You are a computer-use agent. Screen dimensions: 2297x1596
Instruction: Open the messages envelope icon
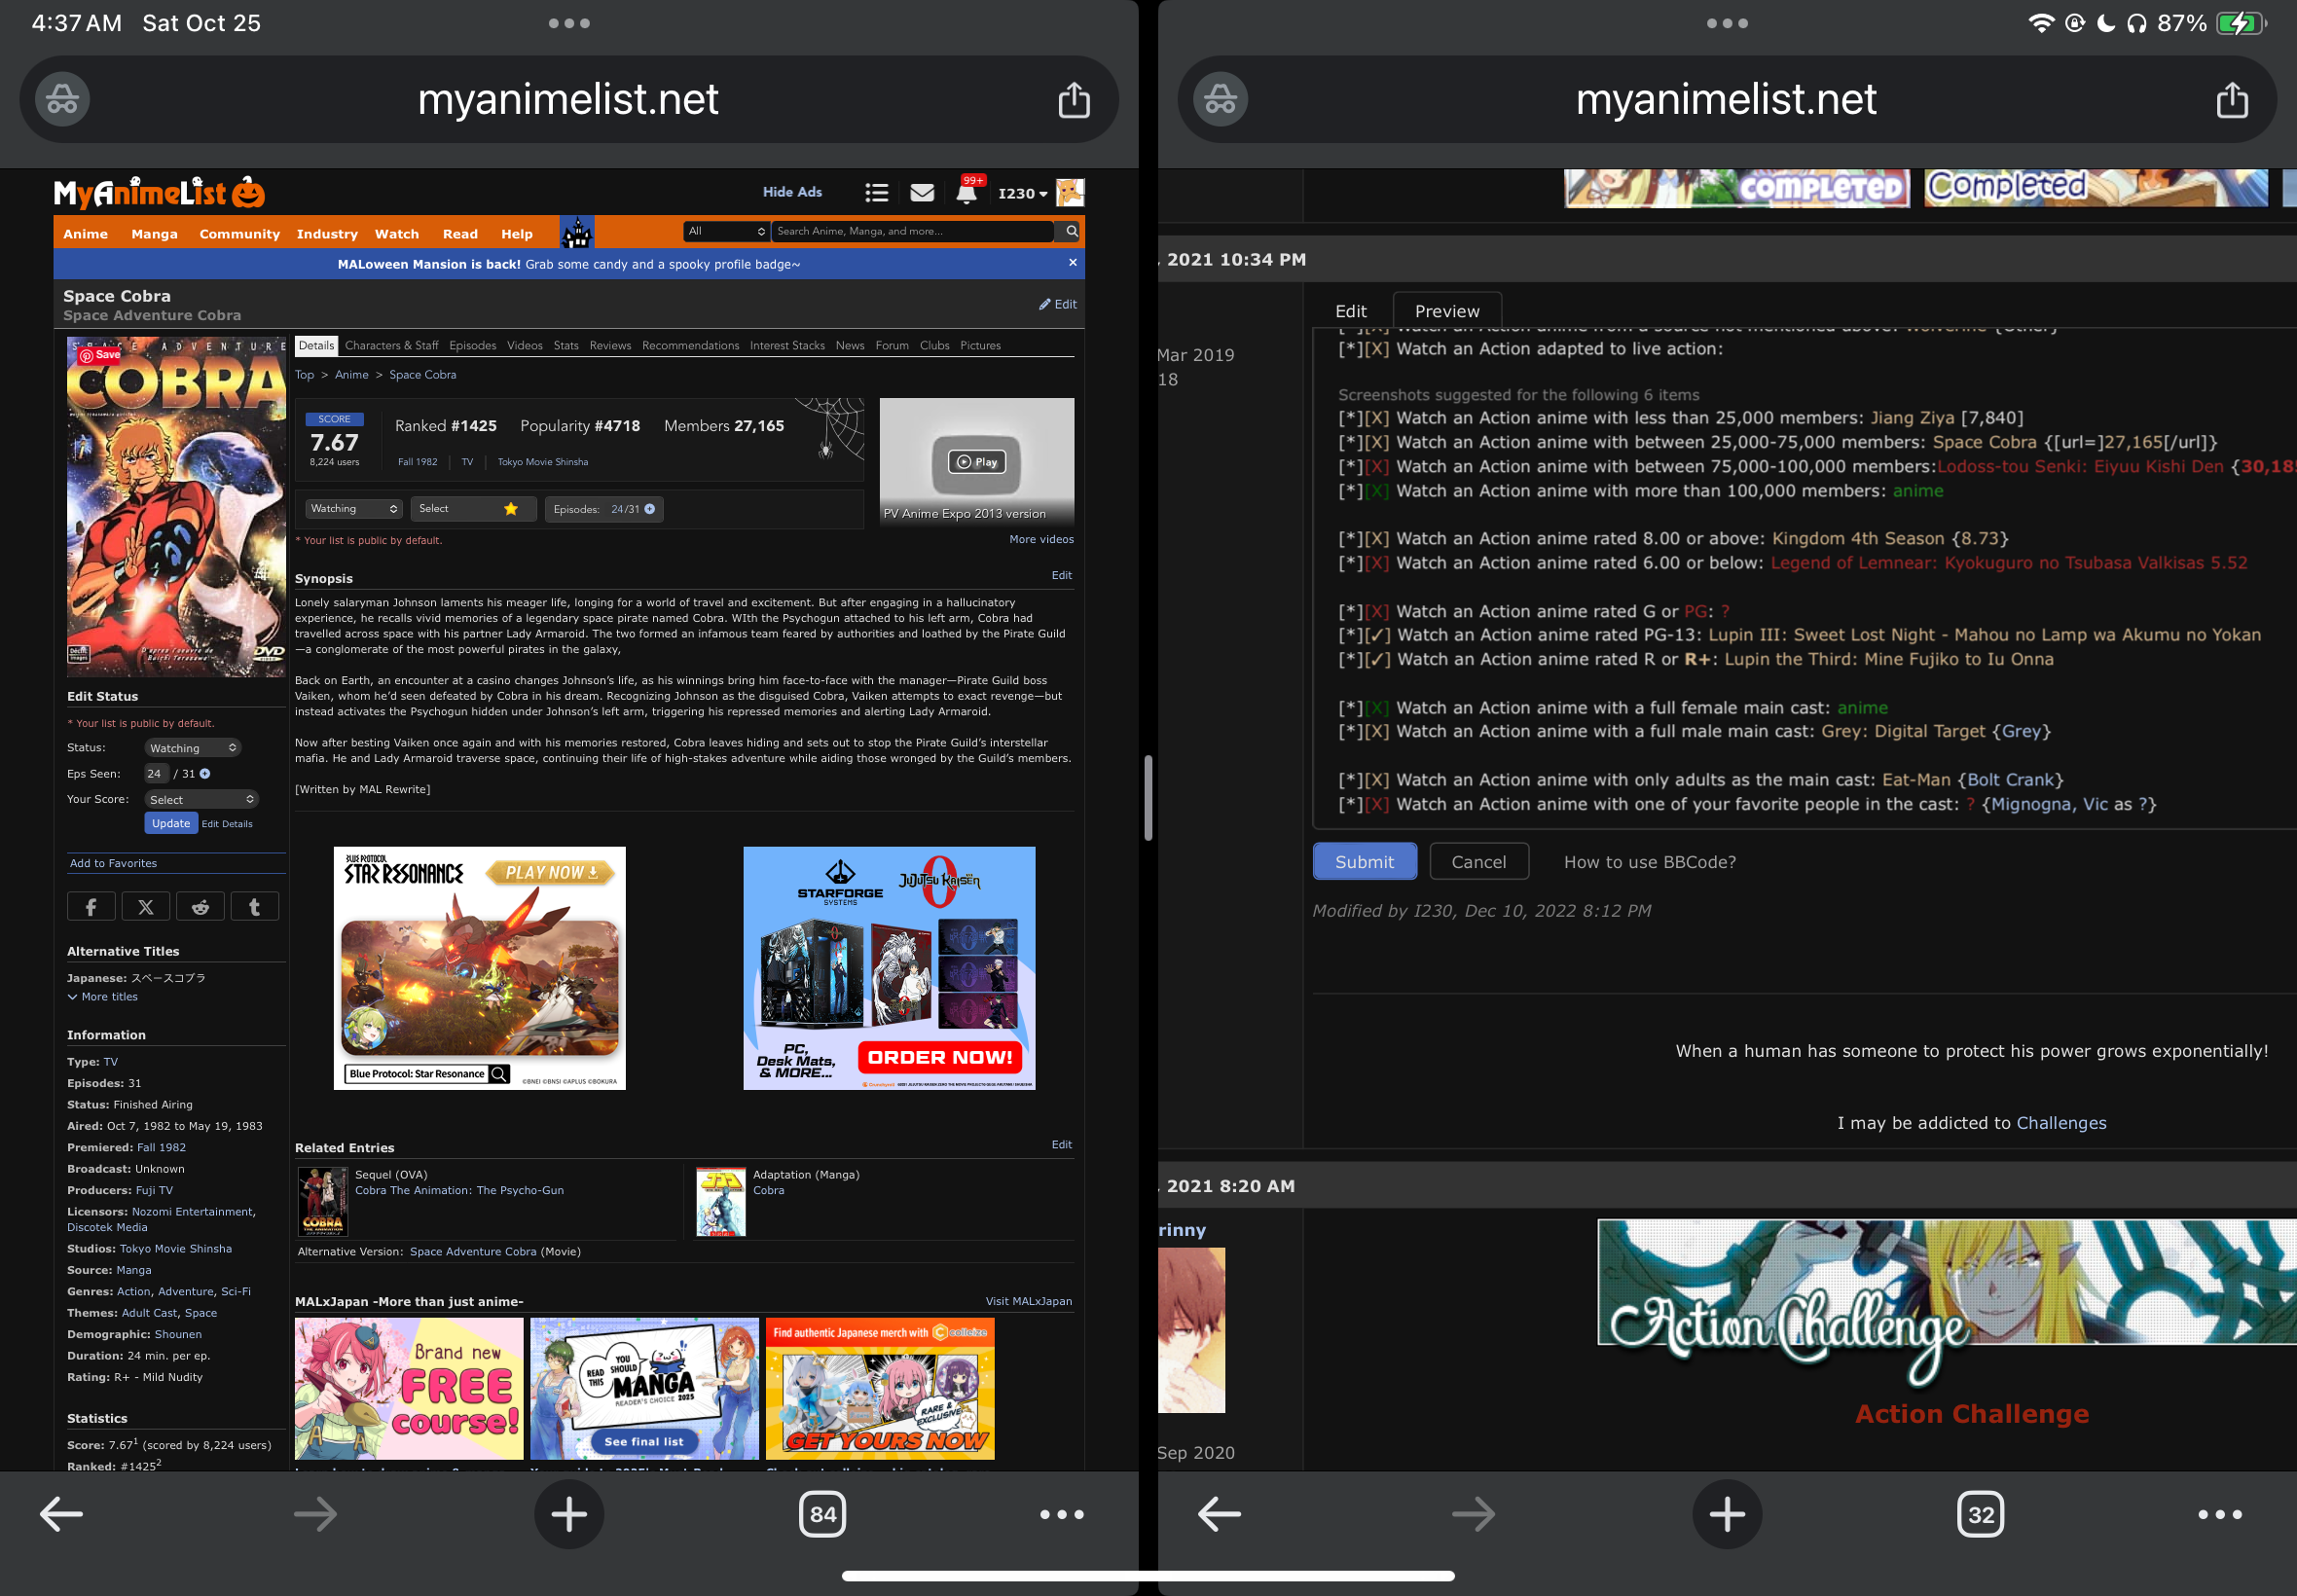922,193
